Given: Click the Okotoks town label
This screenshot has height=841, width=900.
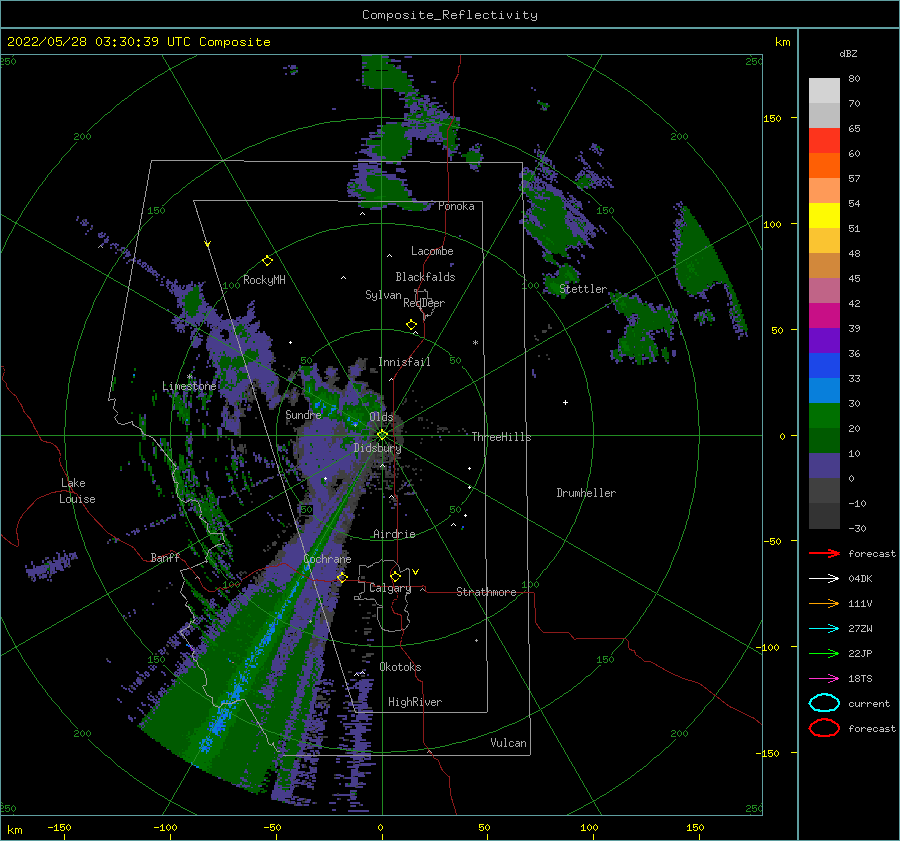Looking at the screenshot, I should coord(400,666).
